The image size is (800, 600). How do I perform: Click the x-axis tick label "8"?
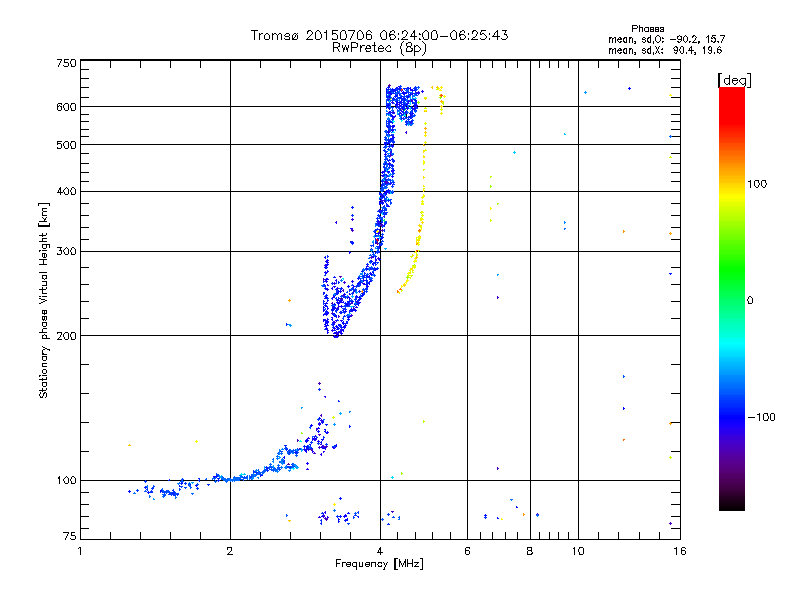(x=530, y=551)
